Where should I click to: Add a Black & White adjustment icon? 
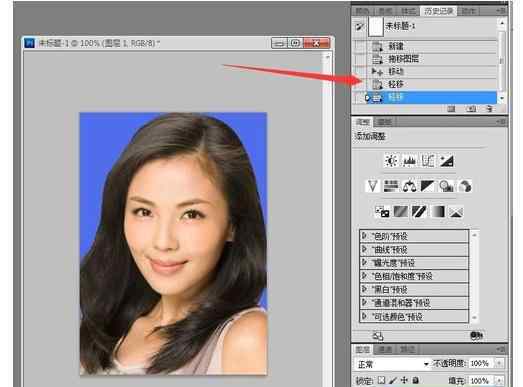tap(428, 186)
